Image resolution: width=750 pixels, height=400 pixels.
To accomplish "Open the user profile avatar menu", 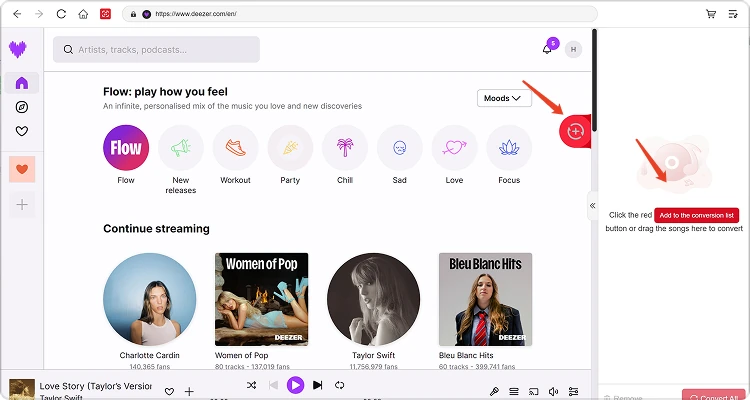I will coord(573,49).
